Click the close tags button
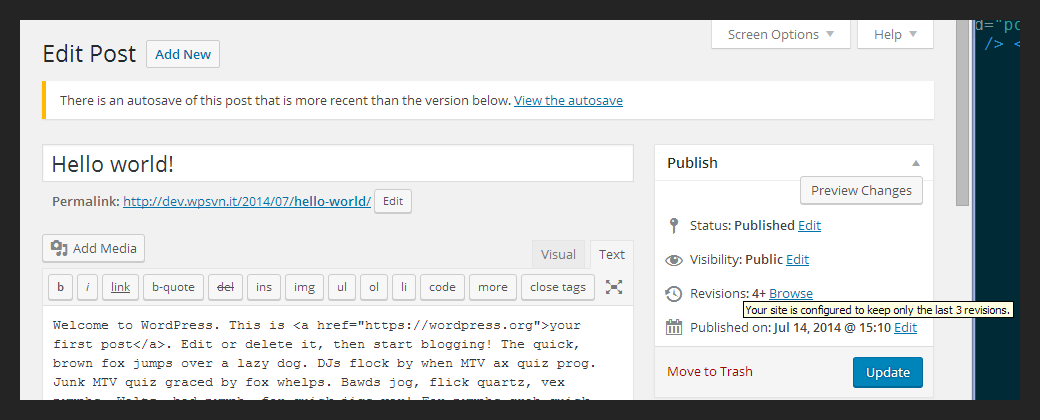The width and height of the screenshot is (1040, 420). (558, 287)
